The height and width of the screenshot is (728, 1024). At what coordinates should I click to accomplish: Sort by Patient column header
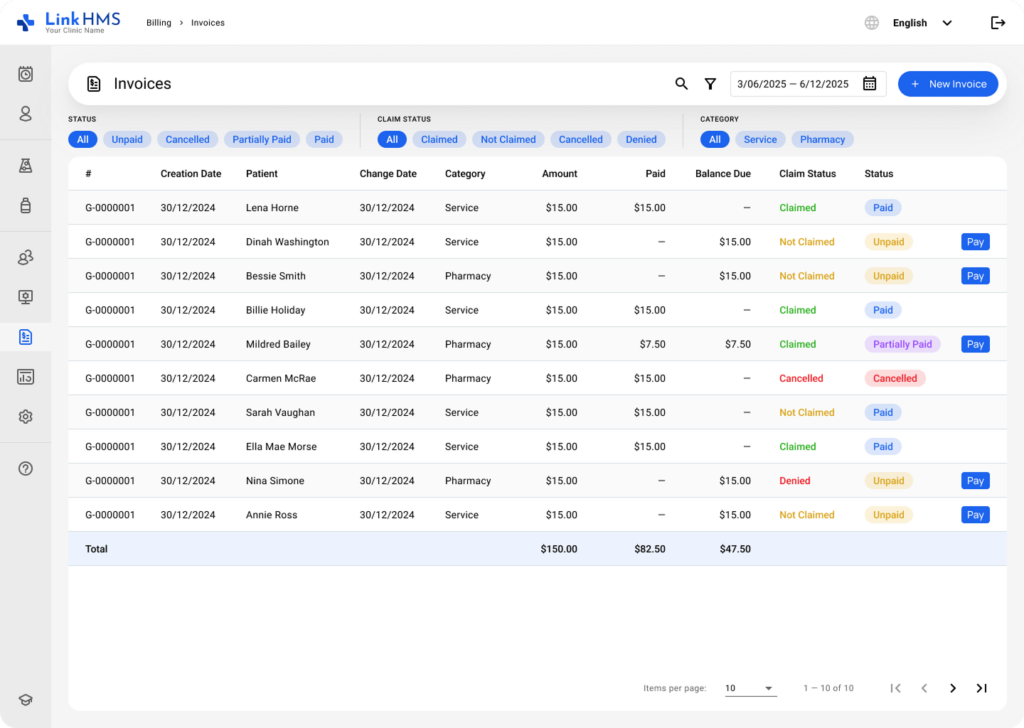261,174
